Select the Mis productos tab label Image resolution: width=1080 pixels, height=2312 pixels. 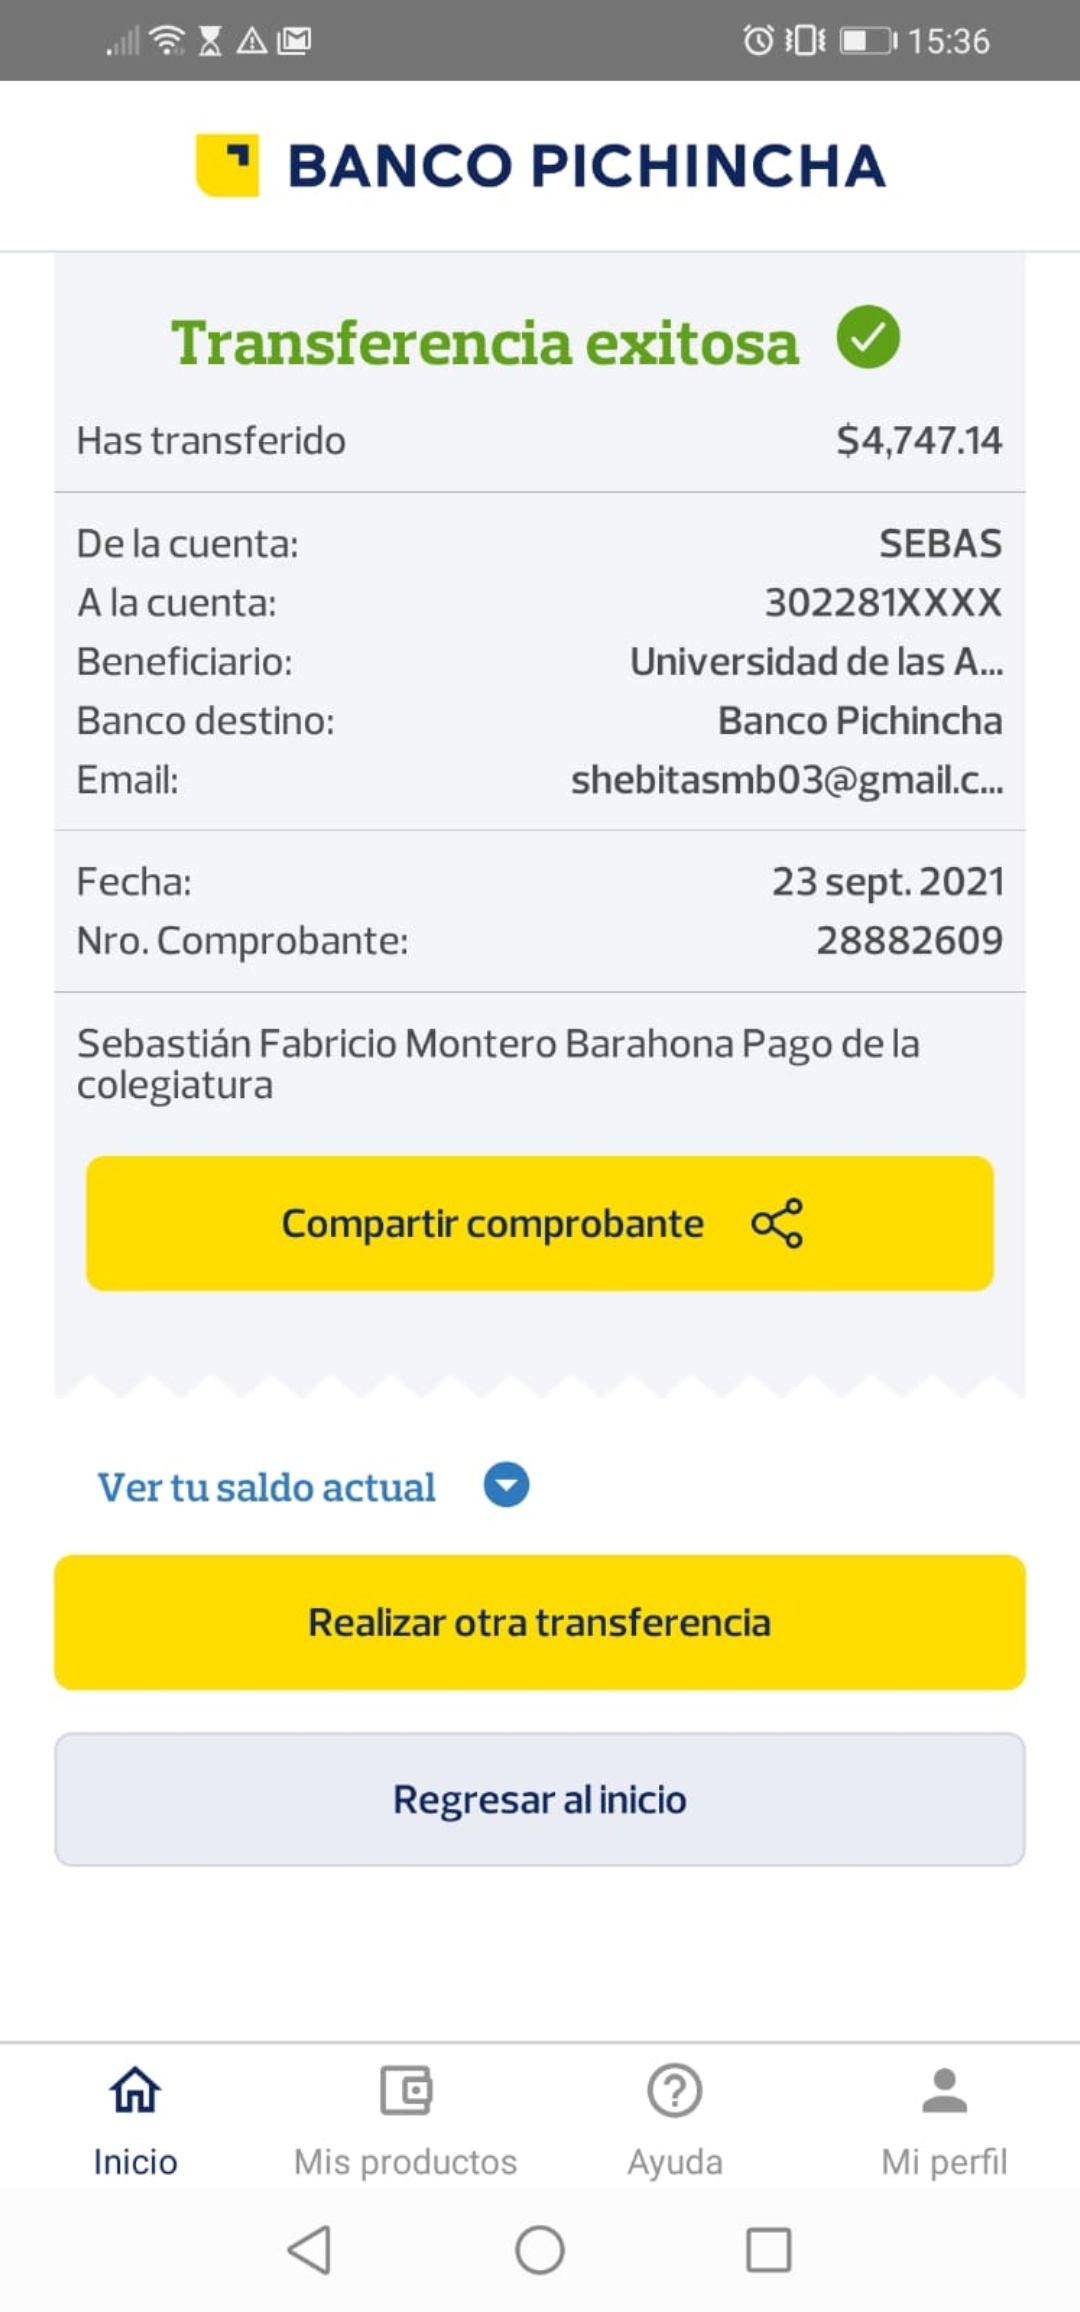coord(405,2162)
